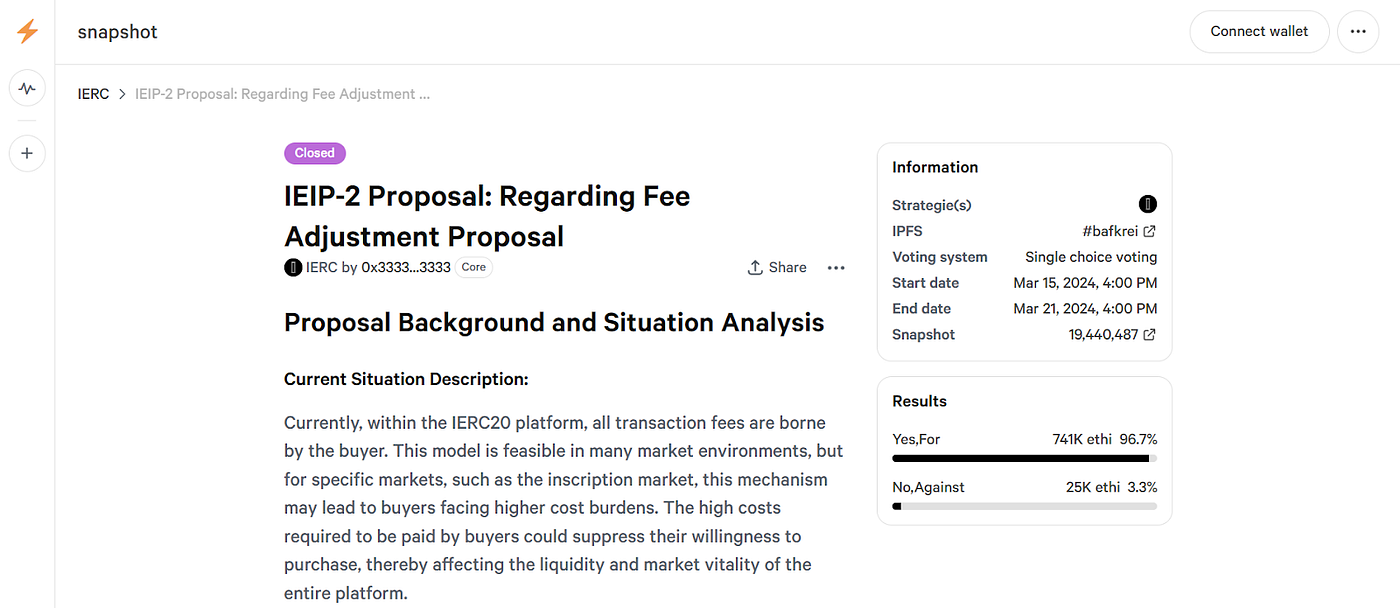Open Snapshot block external link icon
Image resolution: width=1400 pixels, height=608 pixels.
(1150, 335)
